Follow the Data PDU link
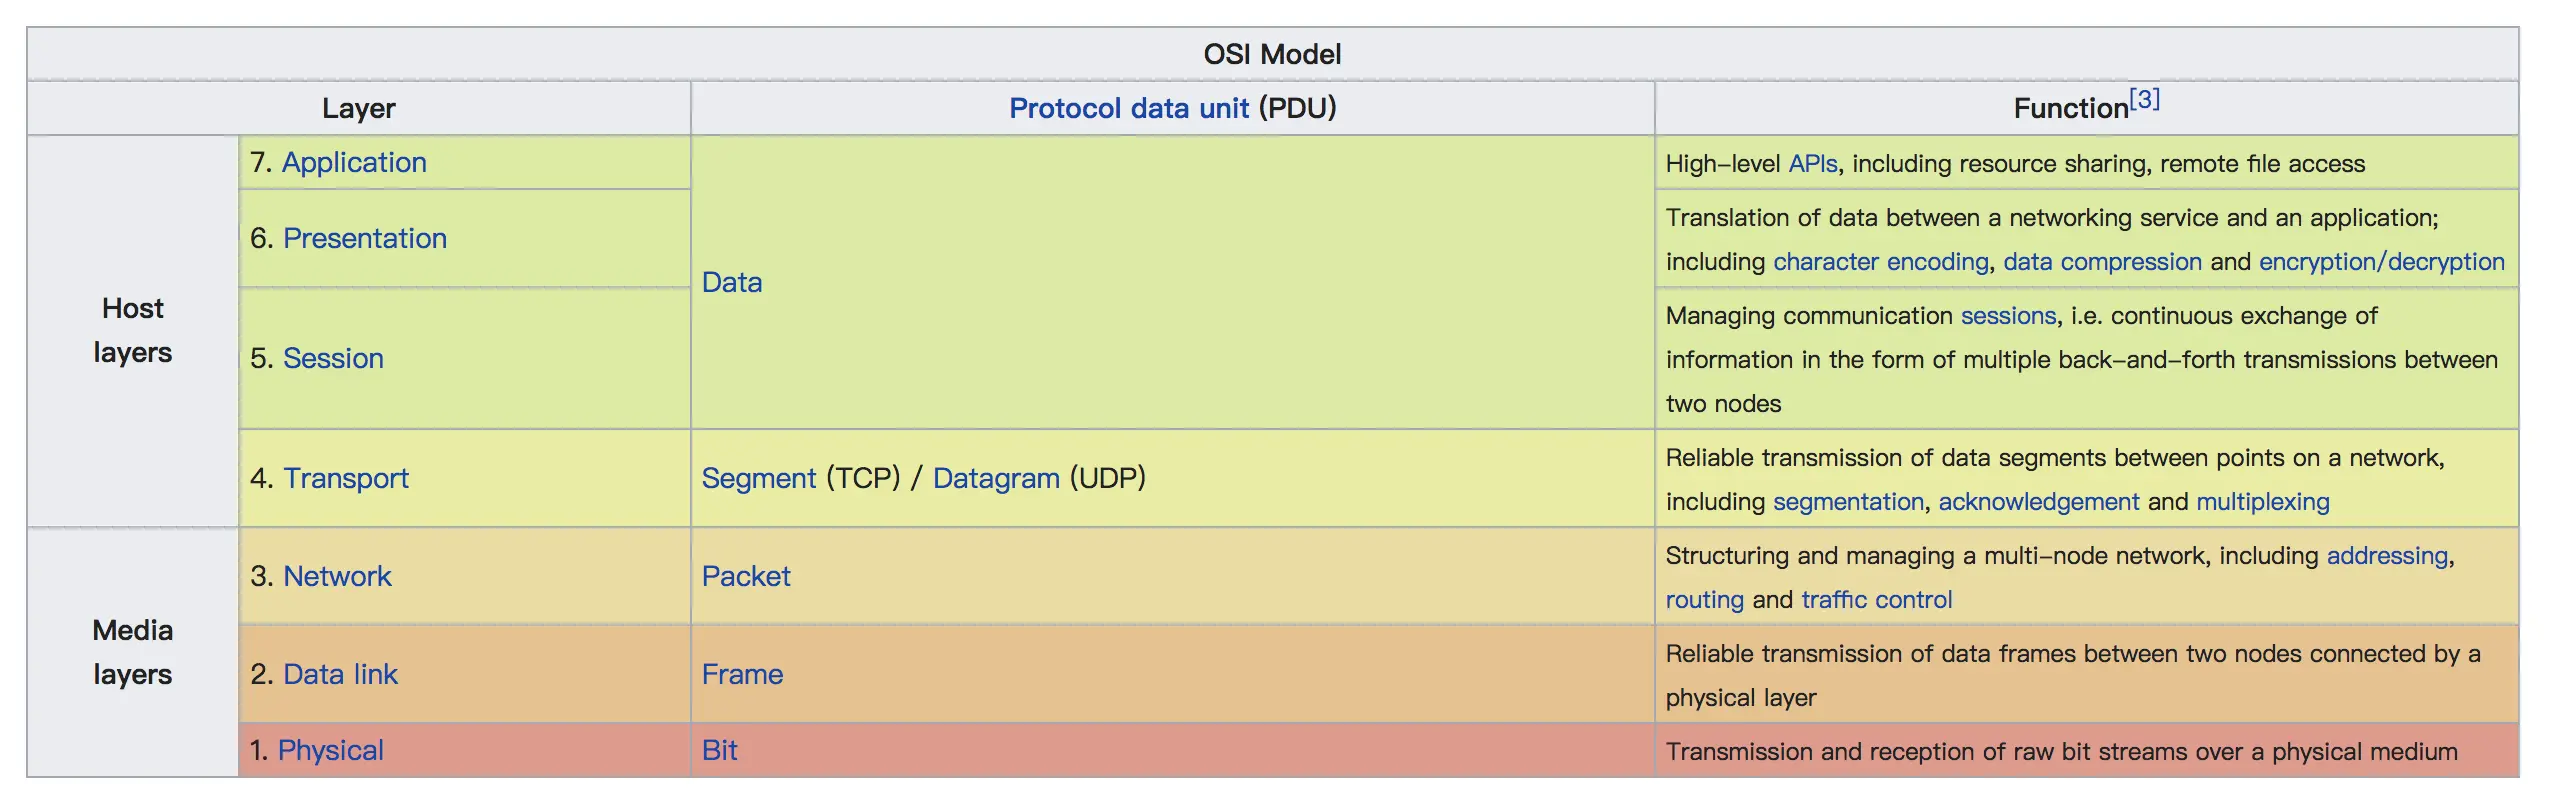 [x=732, y=283]
